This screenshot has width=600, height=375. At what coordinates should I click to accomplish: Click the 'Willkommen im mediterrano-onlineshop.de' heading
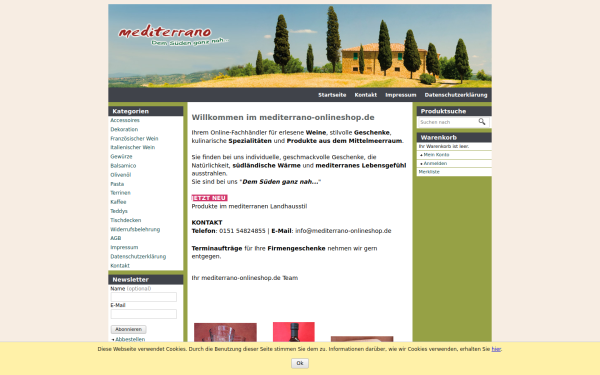[x=283, y=117]
